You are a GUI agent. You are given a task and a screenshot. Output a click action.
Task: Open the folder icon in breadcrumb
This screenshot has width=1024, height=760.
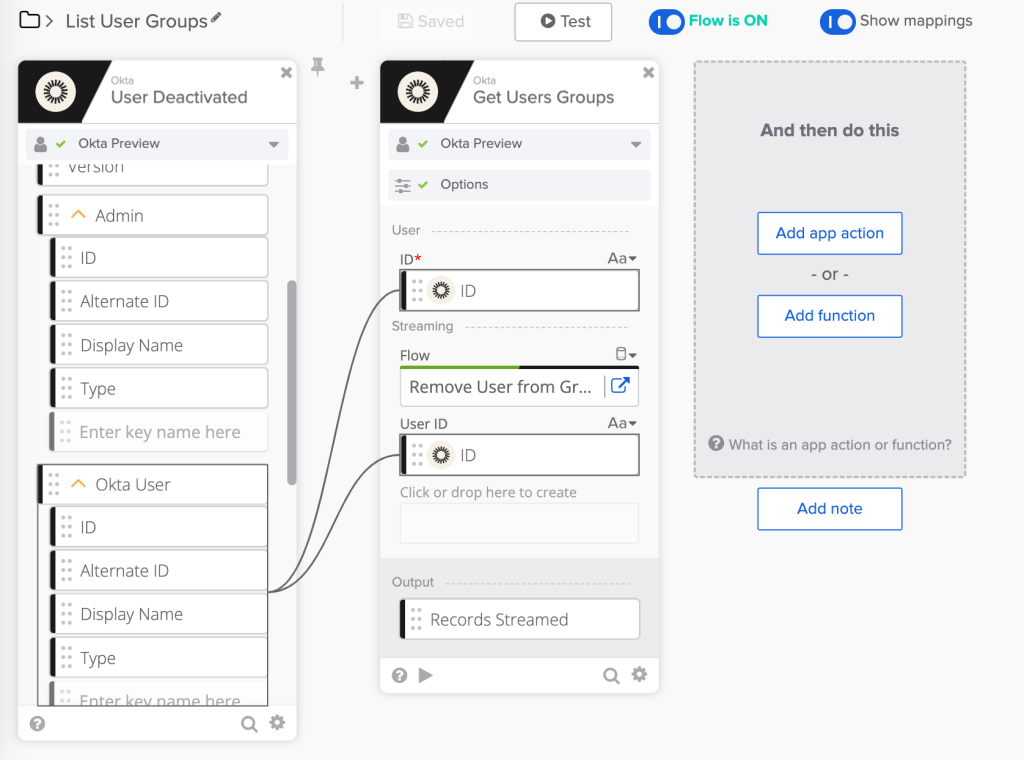click(30, 20)
